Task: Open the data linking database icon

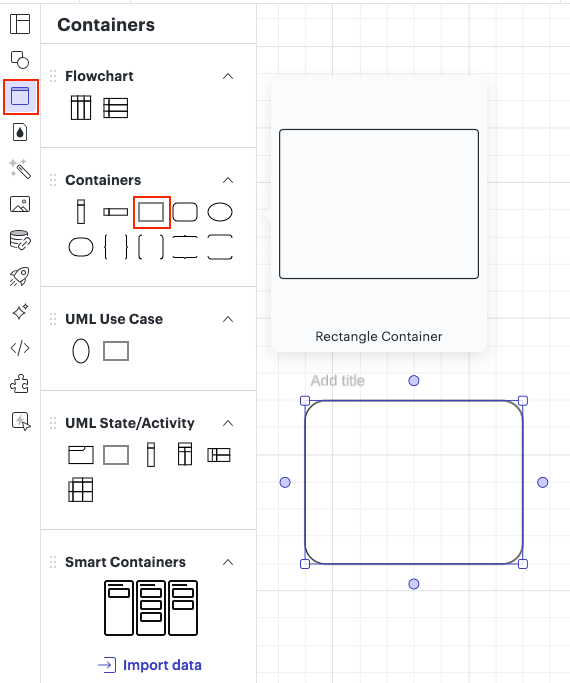Action: 20,240
